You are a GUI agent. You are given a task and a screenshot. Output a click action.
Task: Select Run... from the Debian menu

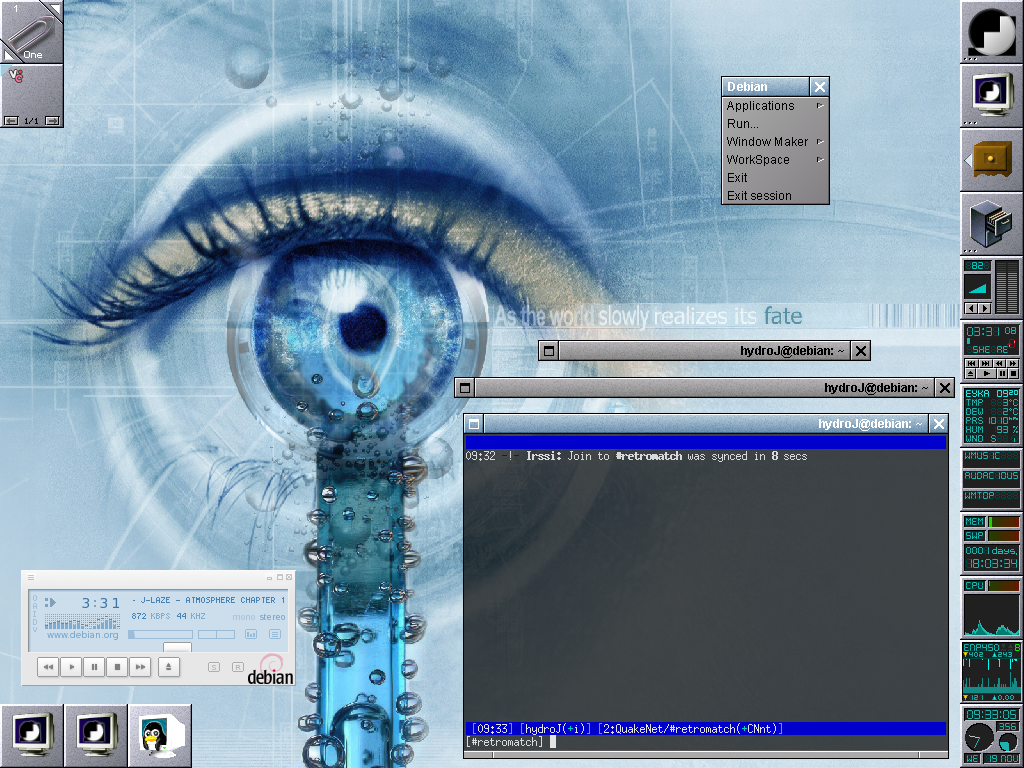[x=743, y=124]
